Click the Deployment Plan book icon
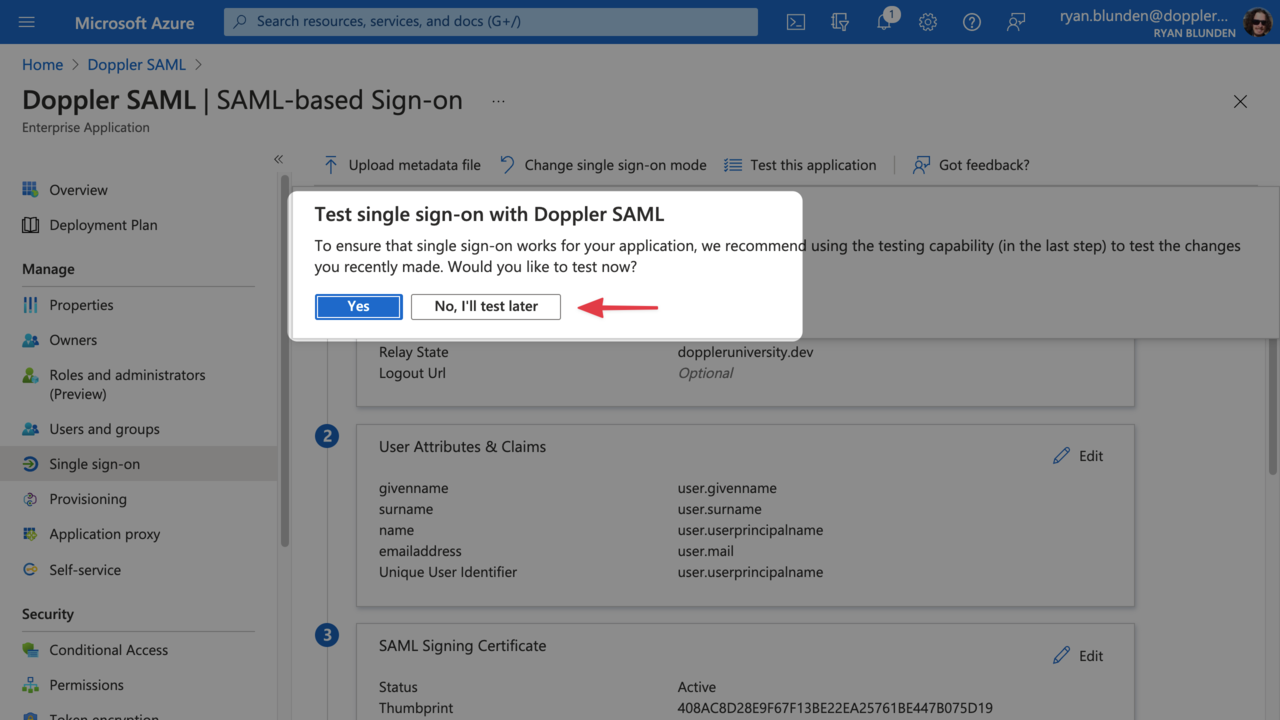The image size is (1280, 720). (30, 225)
